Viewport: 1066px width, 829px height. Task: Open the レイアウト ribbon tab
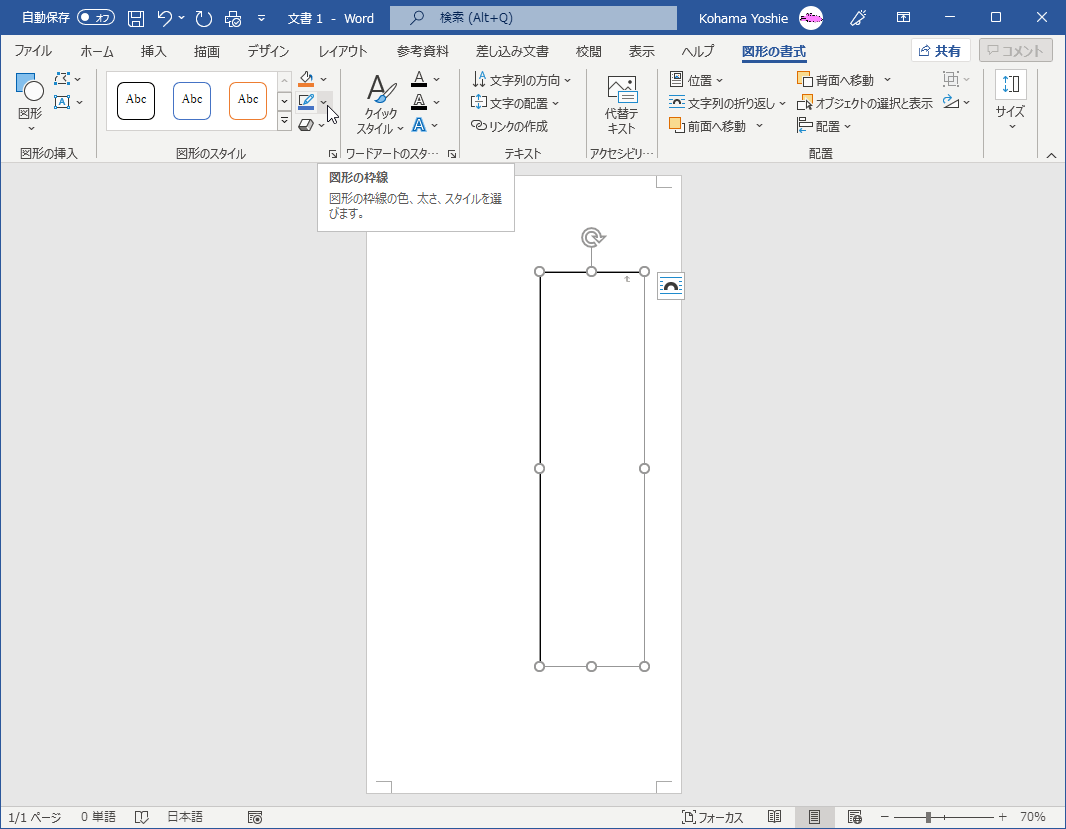(x=343, y=52)
